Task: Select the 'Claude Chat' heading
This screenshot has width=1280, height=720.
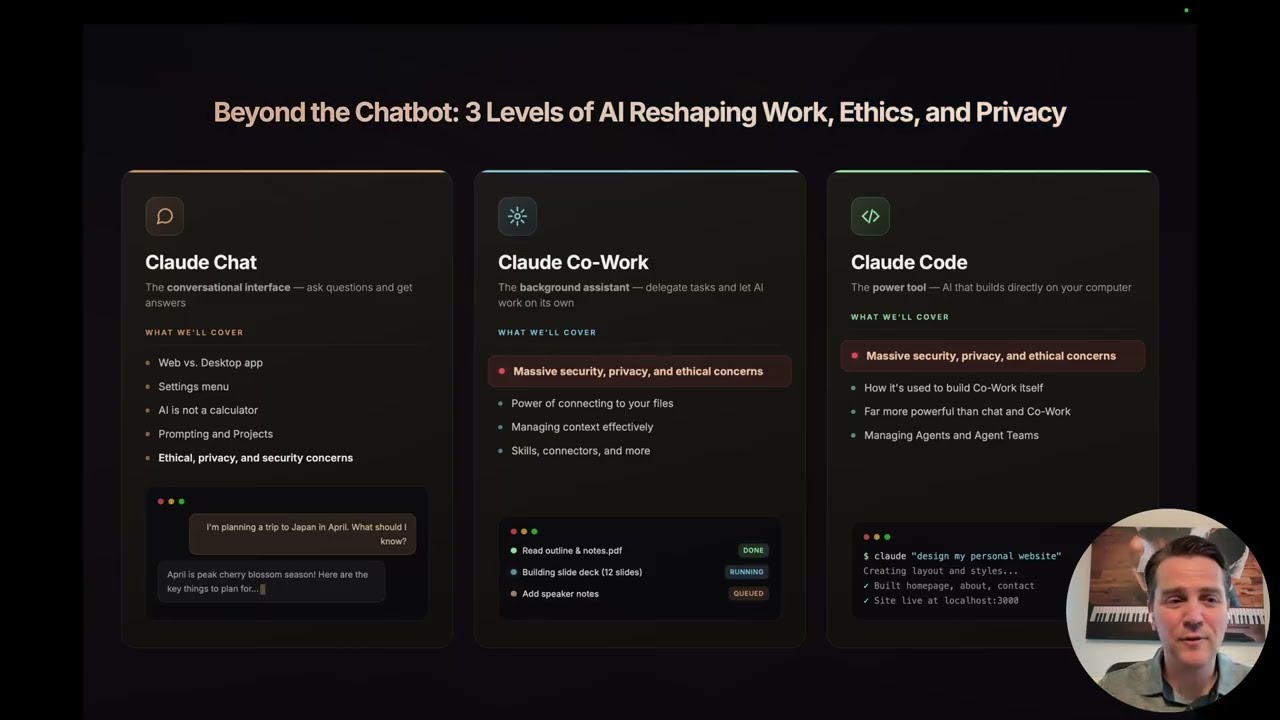Action: pyautogui.click(x=201, y=262)
